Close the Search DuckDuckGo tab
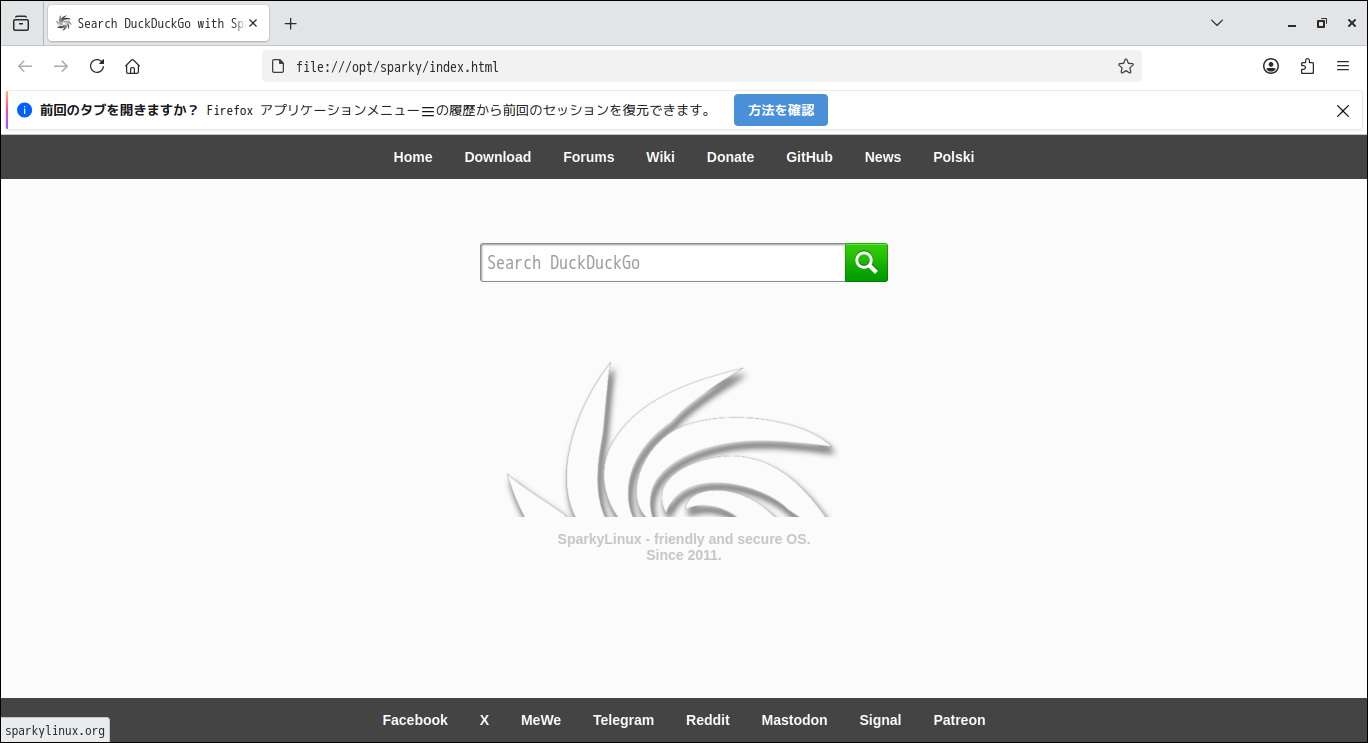This screenshot has width=1368, height=743. tap(253, 23)
